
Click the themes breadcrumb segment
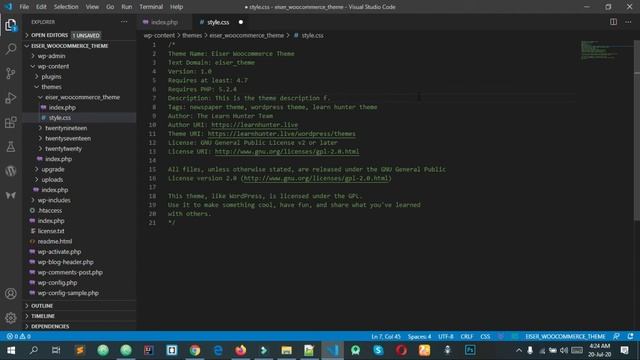click(192, 36)
